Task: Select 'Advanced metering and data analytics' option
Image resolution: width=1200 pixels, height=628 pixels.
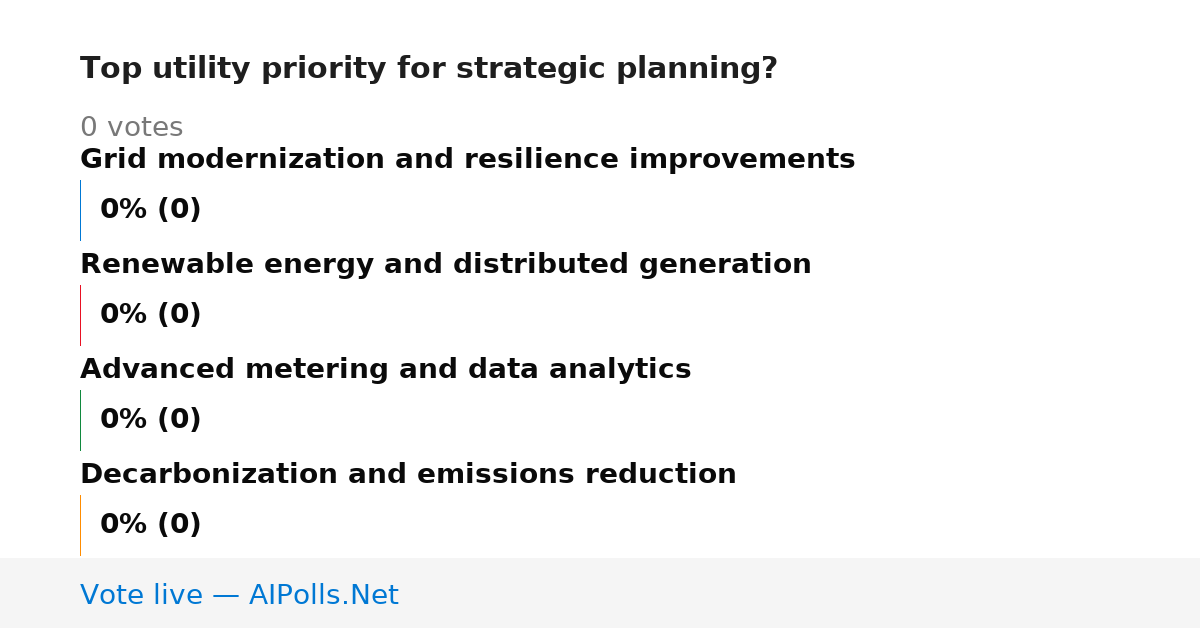Action: pyautogui.click(x=385, y=370)
